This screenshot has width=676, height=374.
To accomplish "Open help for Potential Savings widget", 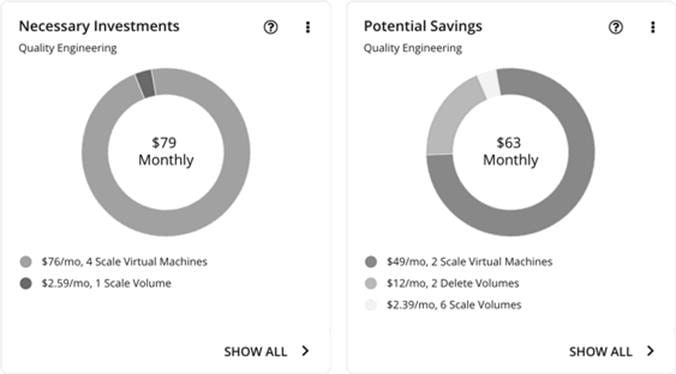I will [616, 27].
